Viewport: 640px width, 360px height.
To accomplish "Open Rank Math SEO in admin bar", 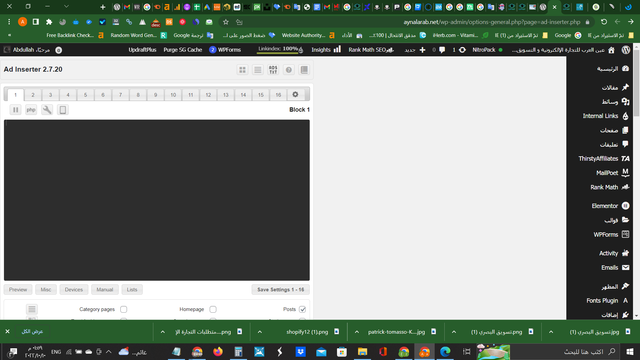I will (371, 50).
